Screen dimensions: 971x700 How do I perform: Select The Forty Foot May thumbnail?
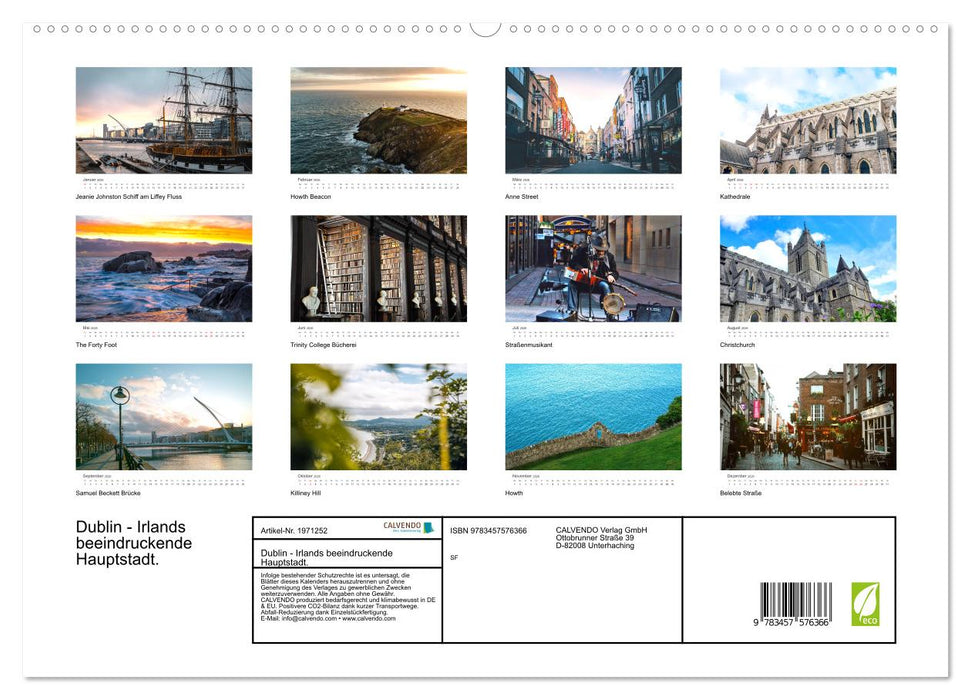(x=163, y=268)
